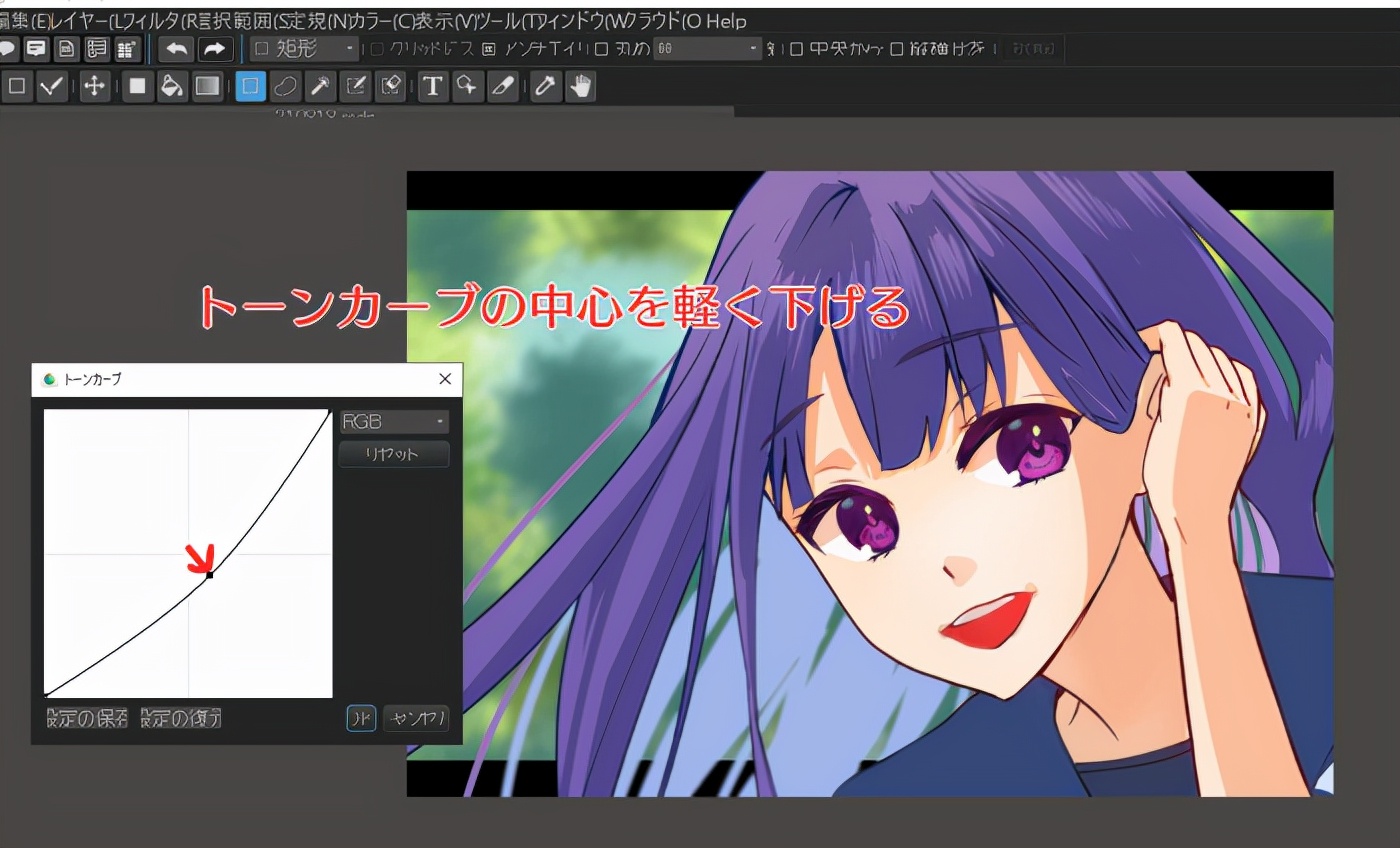Viewport: 1400px width, 848px height.
Task: Open the RGB channel dropdown
Action: pyautogui.click(x=394, y=422)
